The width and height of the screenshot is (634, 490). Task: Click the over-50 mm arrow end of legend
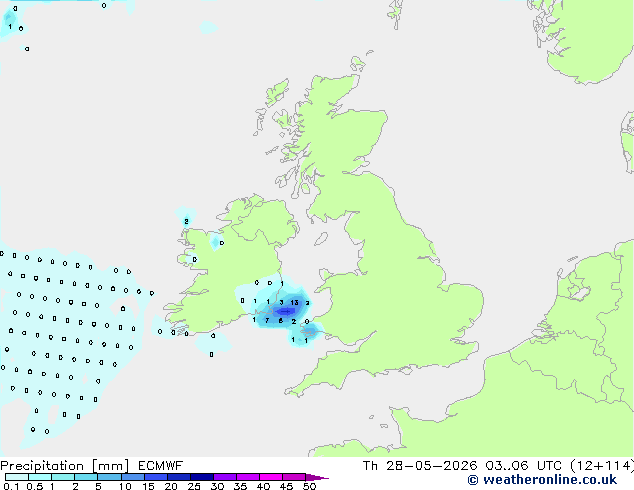pos(317,477)
